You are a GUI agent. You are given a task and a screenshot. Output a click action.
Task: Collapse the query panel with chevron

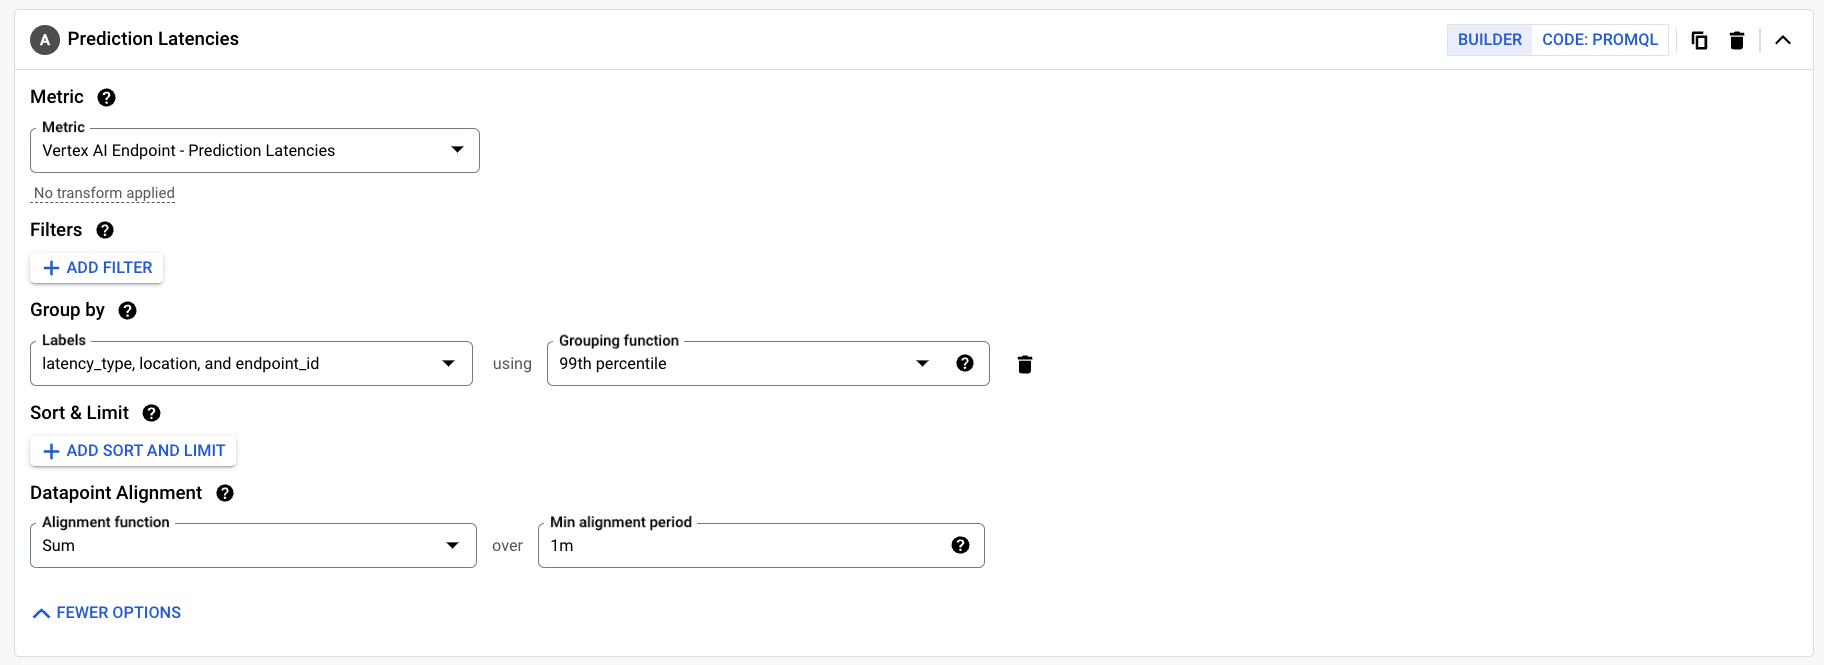(x=1783, y=40)
